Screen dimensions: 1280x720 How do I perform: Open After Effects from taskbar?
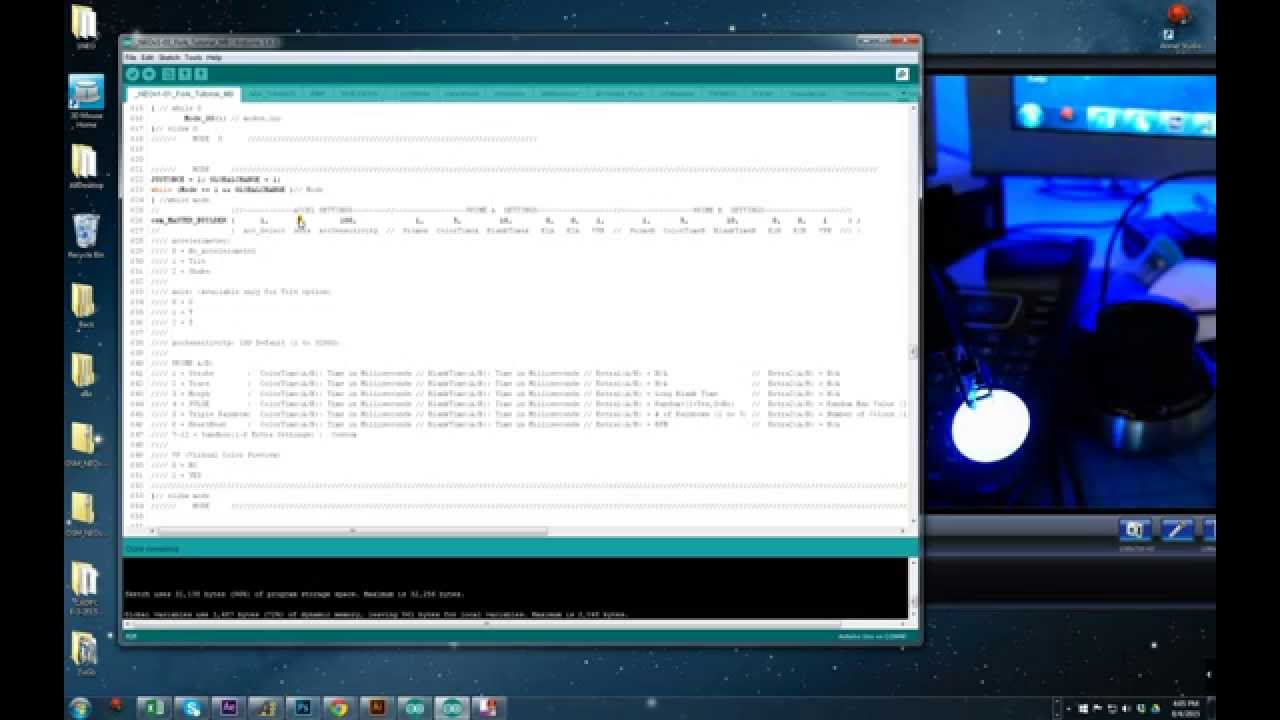tap(228, 707)
